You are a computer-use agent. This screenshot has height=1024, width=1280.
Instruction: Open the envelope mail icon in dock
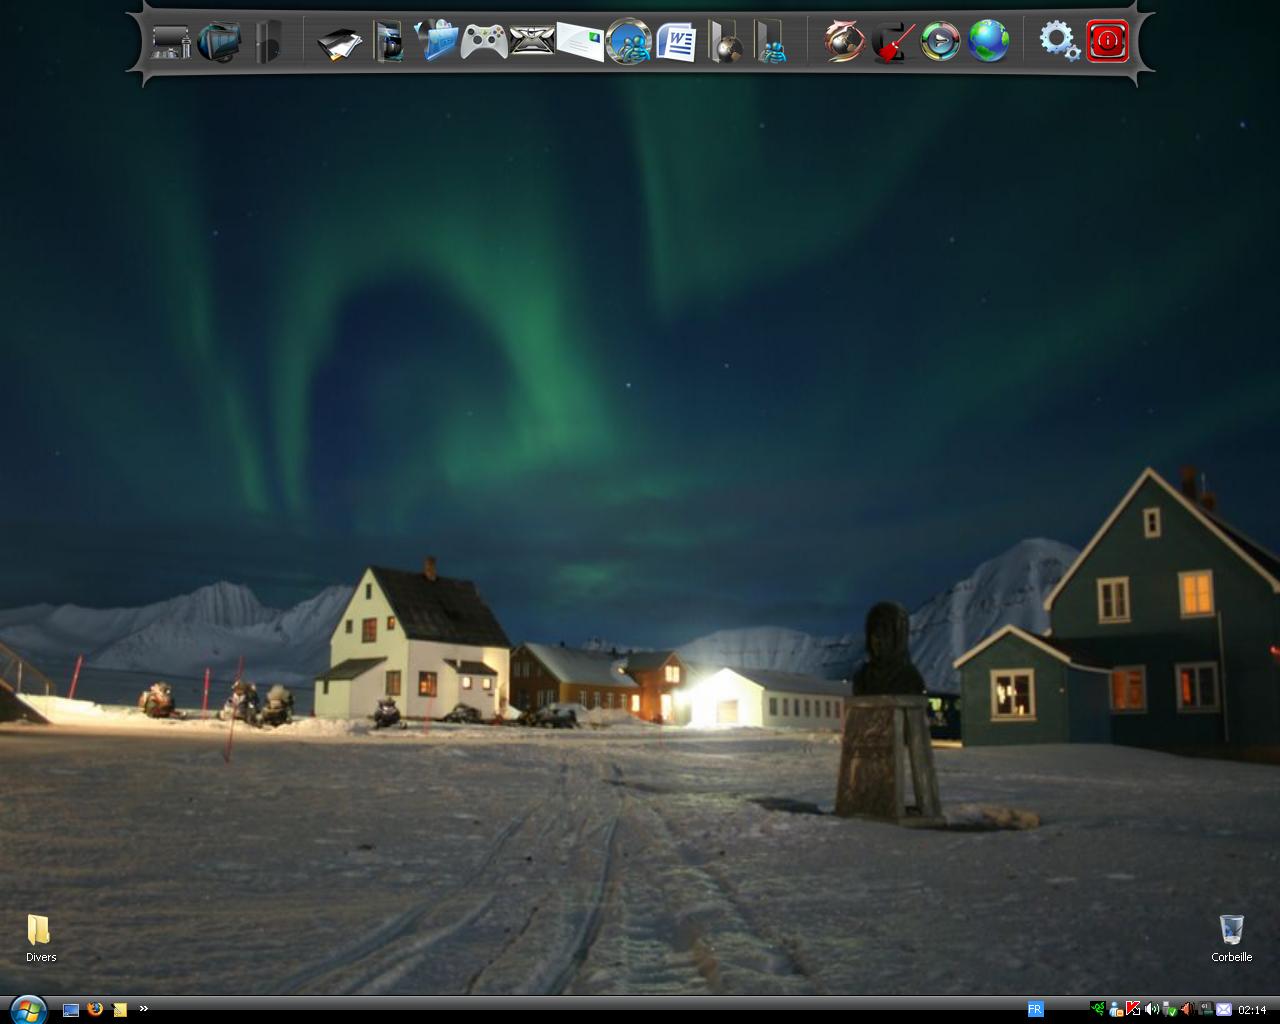580,42
